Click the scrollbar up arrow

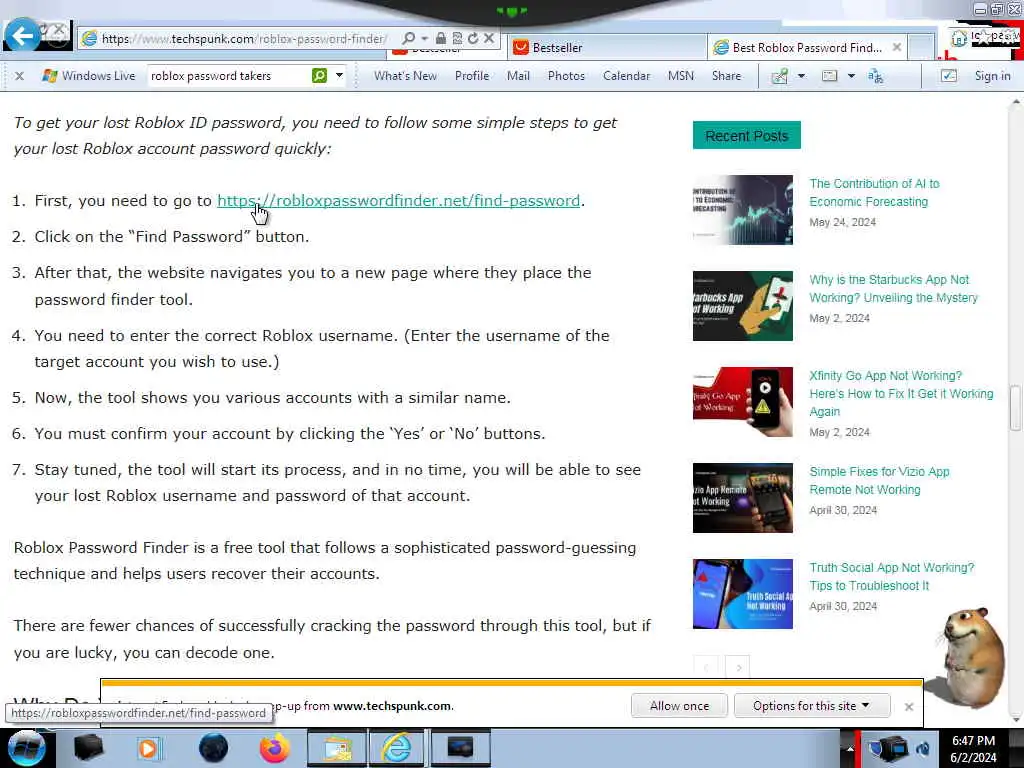click(1016, 102)
